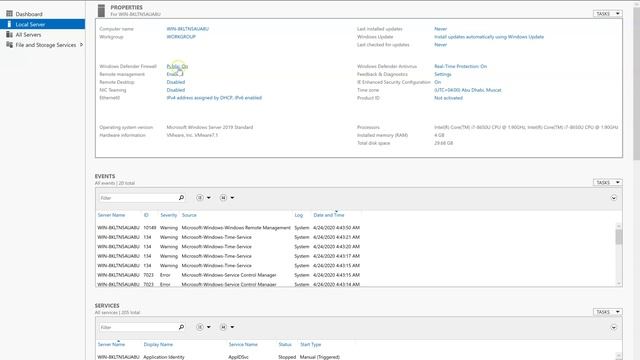Select Local Server in the sidebar
The width and height of the screenshot is (640, 360).
point(42,24)
